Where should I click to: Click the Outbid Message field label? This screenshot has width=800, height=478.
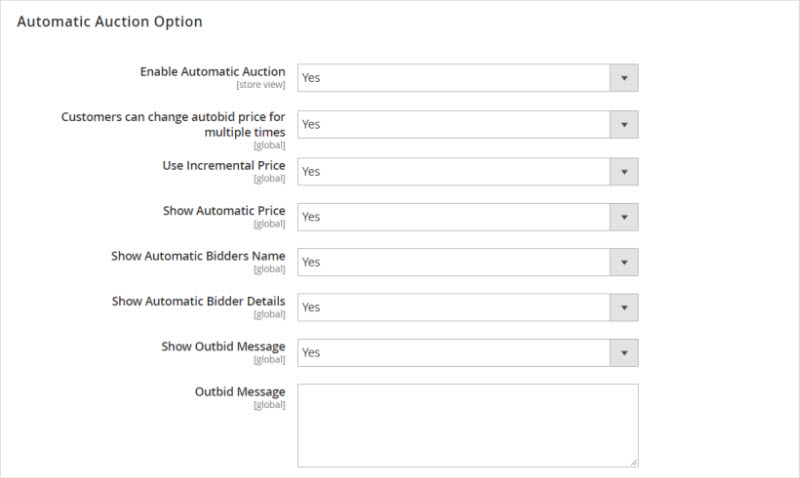click(239, 391)
